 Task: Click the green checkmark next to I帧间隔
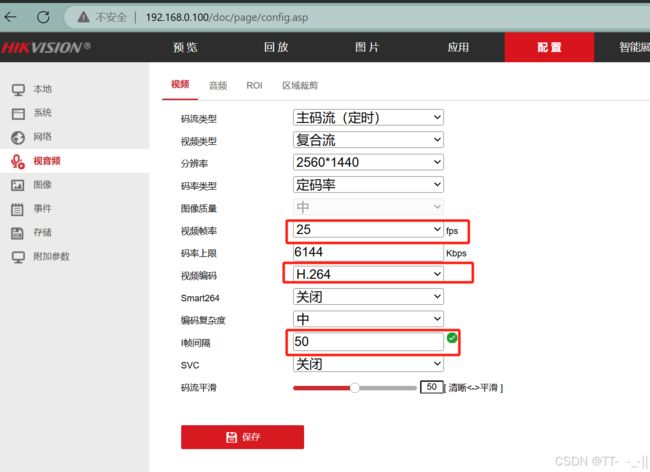[x=452, y=338]
